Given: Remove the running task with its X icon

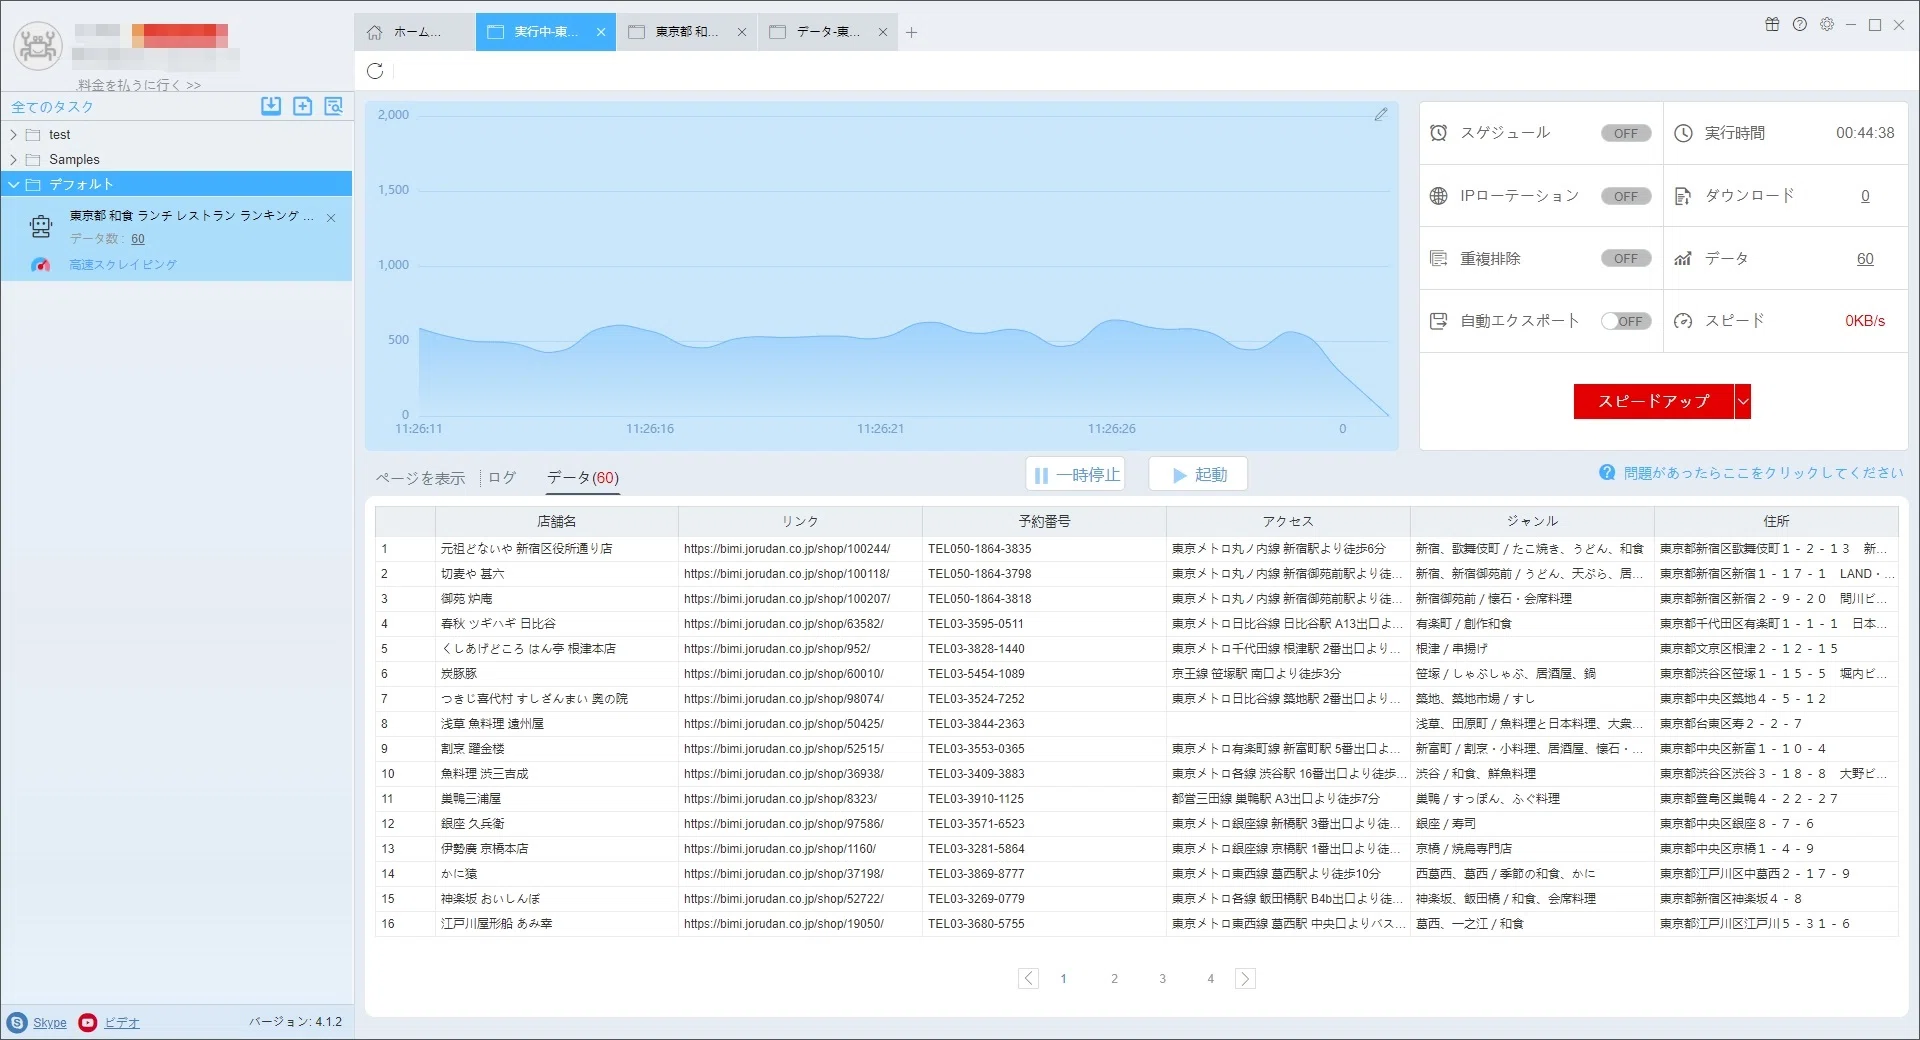Looking at the screenshot, I should (331, 217).
